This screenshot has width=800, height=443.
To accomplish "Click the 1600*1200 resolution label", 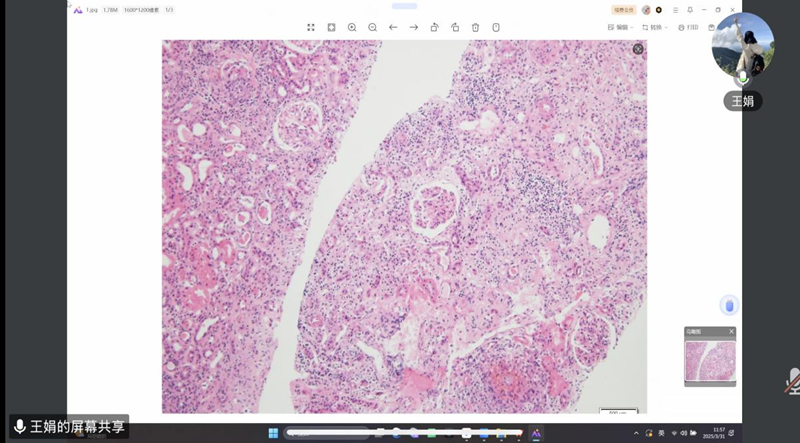I will pyautogui.click(x=141, y=10).
